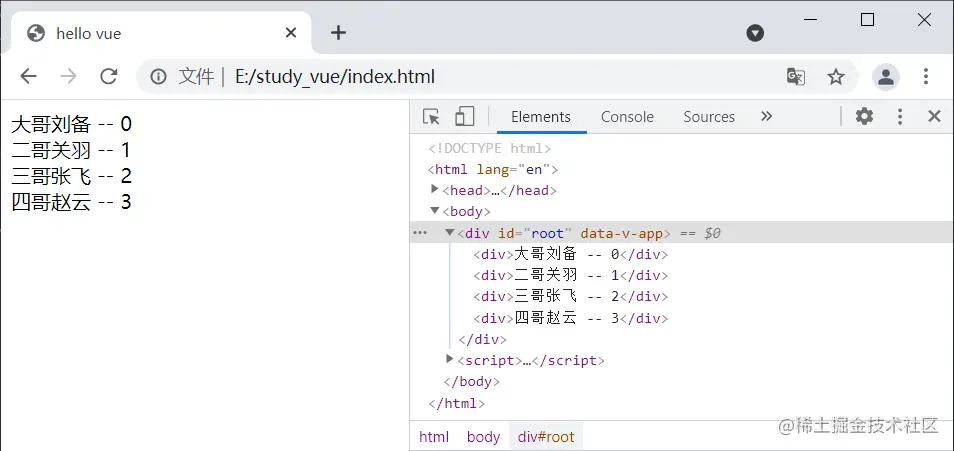The height and width of the screenshot is (451, 954).
Task: Click the tab search down-arrow icon
Action: click(x=755, y=33)
